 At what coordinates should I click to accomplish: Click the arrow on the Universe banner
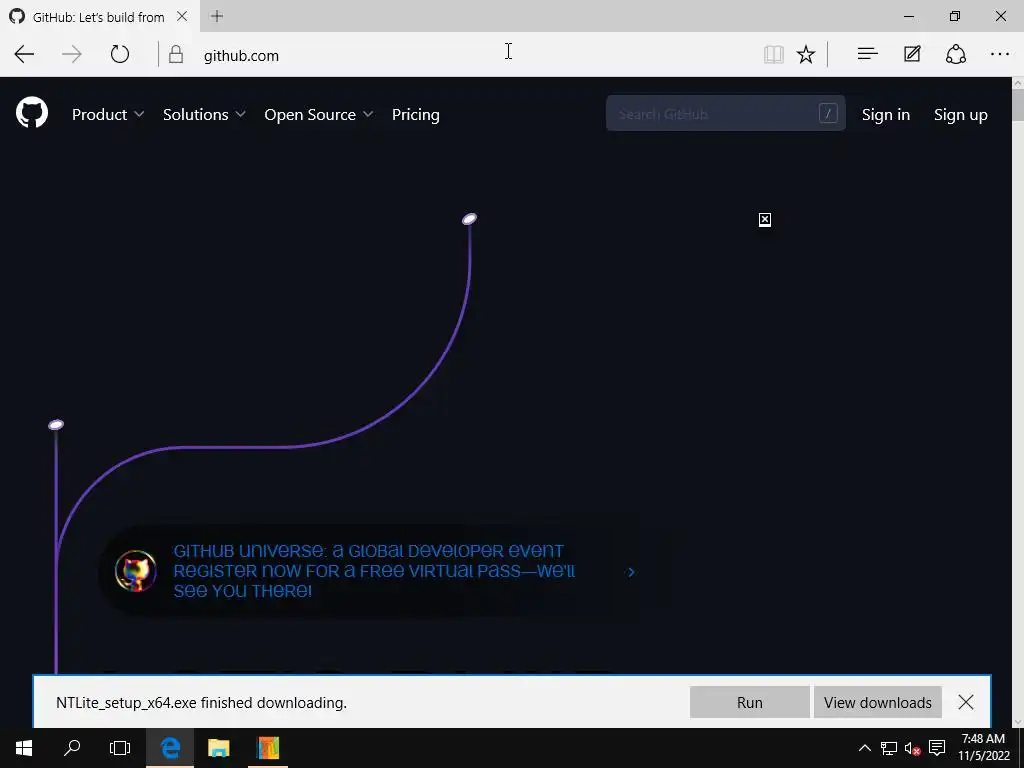coord(631,572)
